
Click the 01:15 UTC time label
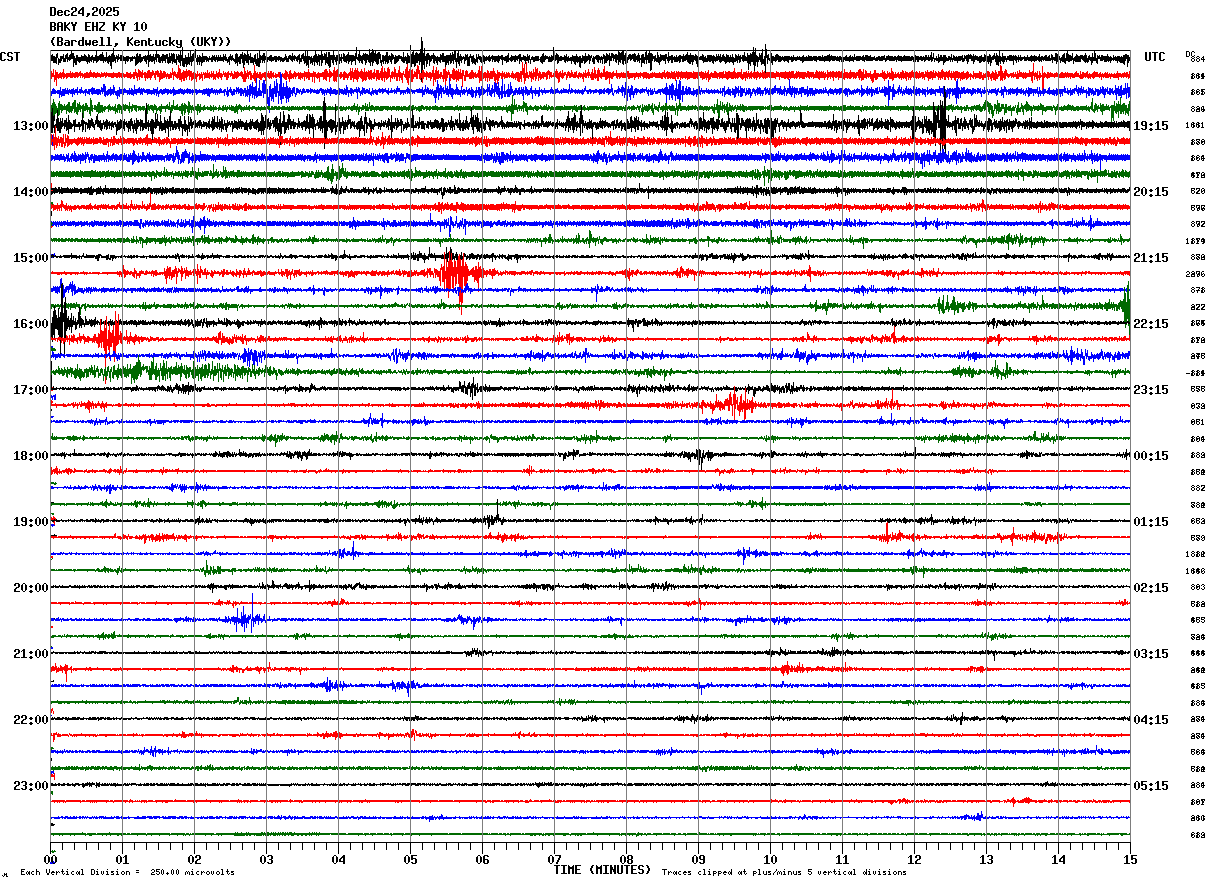pos(1150,522)
